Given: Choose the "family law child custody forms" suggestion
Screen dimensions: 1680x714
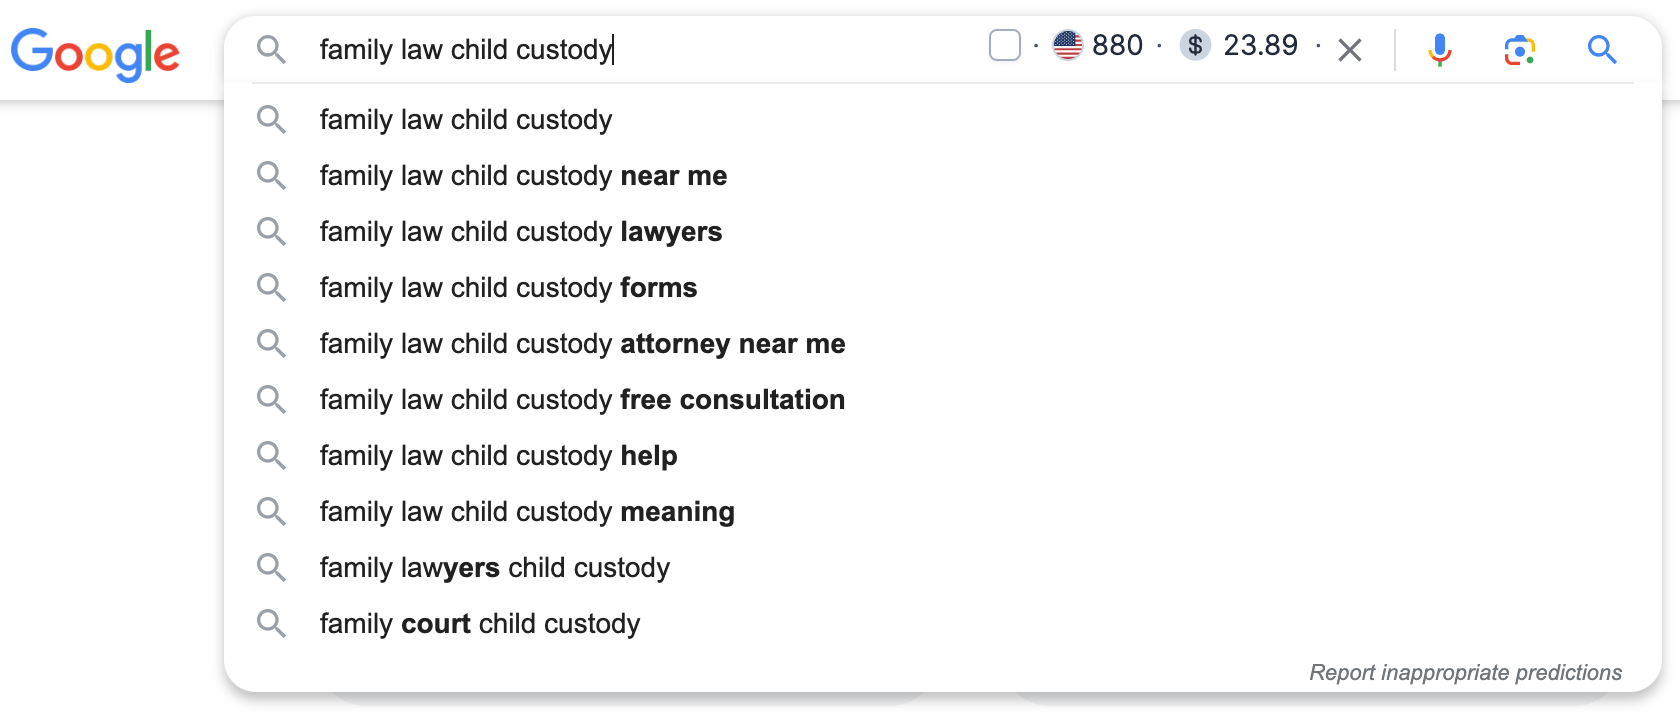Looking at the screenshot, I should tap(508, 288).
